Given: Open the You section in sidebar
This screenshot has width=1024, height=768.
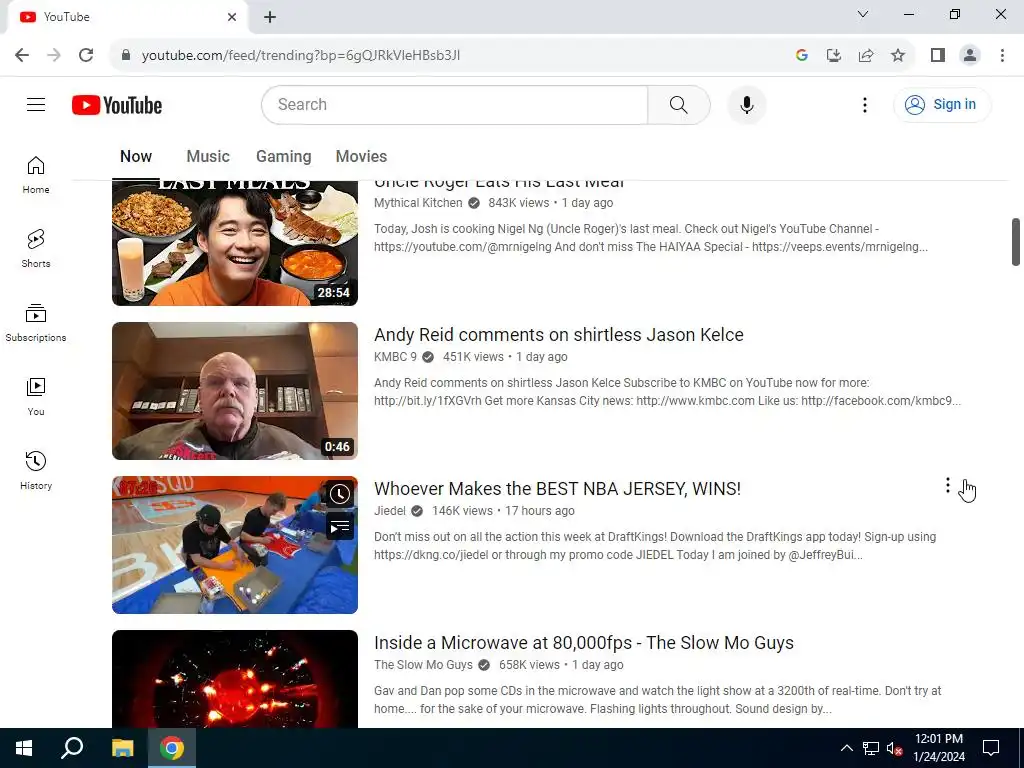Looking at the screenshot, I should (x=36, y=396).
